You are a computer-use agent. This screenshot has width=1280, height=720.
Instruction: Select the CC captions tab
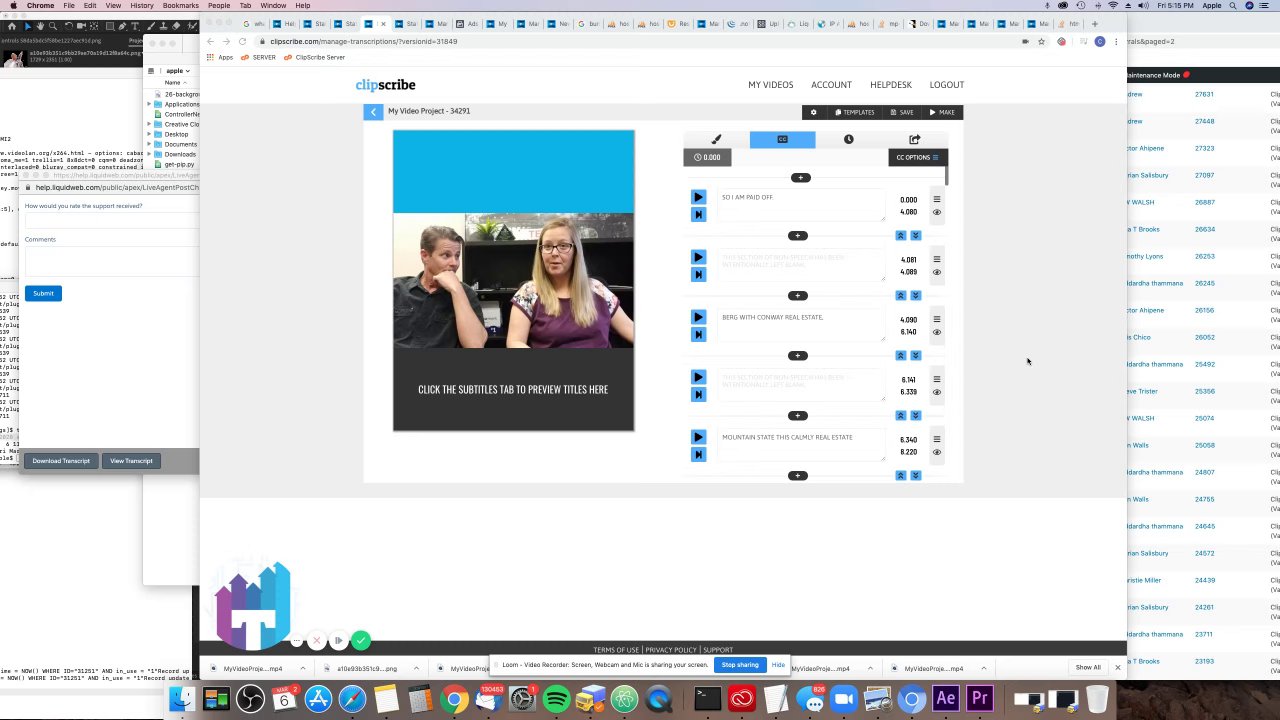click(782, 139)
